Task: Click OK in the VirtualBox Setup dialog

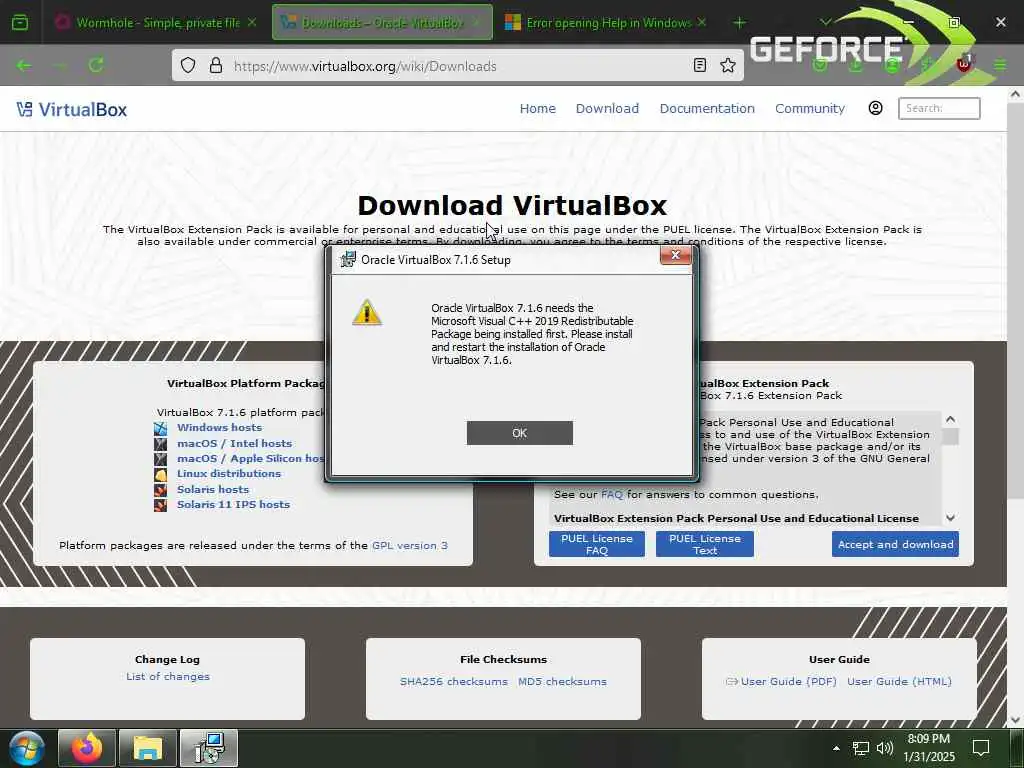Action: (x=519, y=433)
